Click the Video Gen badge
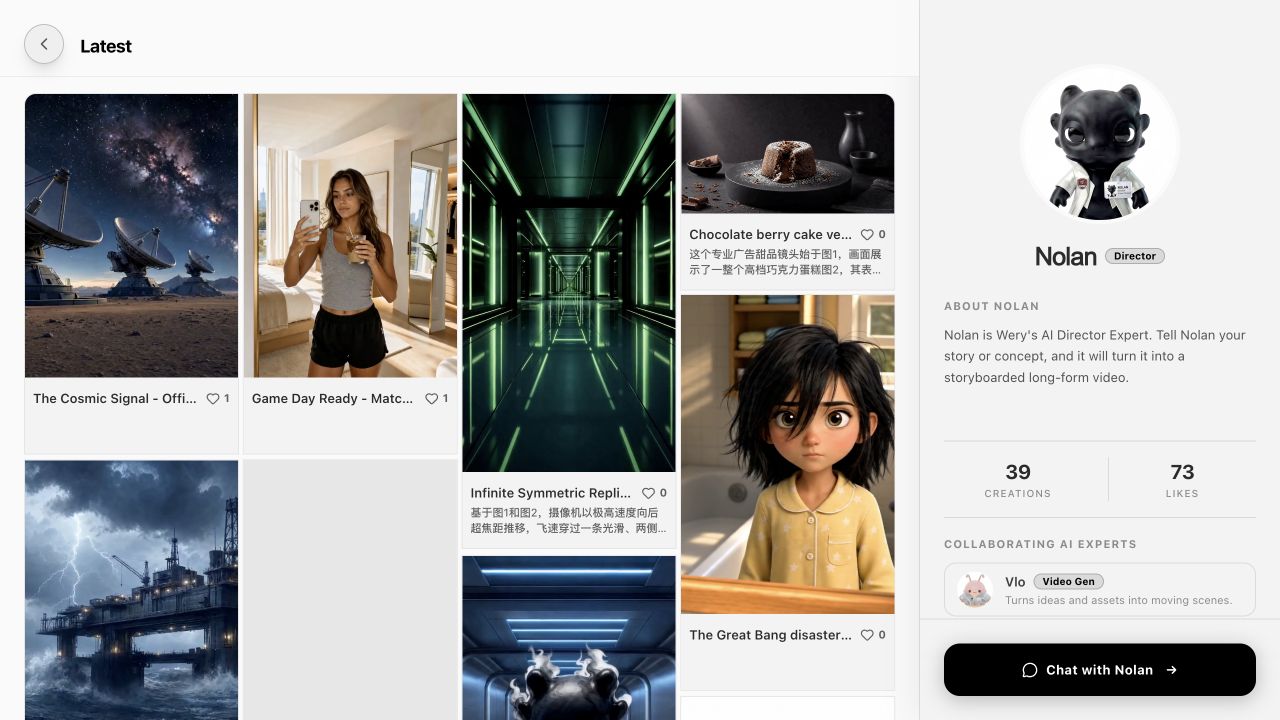Screen dimensions: 1280x720 tap(1069, 581)
